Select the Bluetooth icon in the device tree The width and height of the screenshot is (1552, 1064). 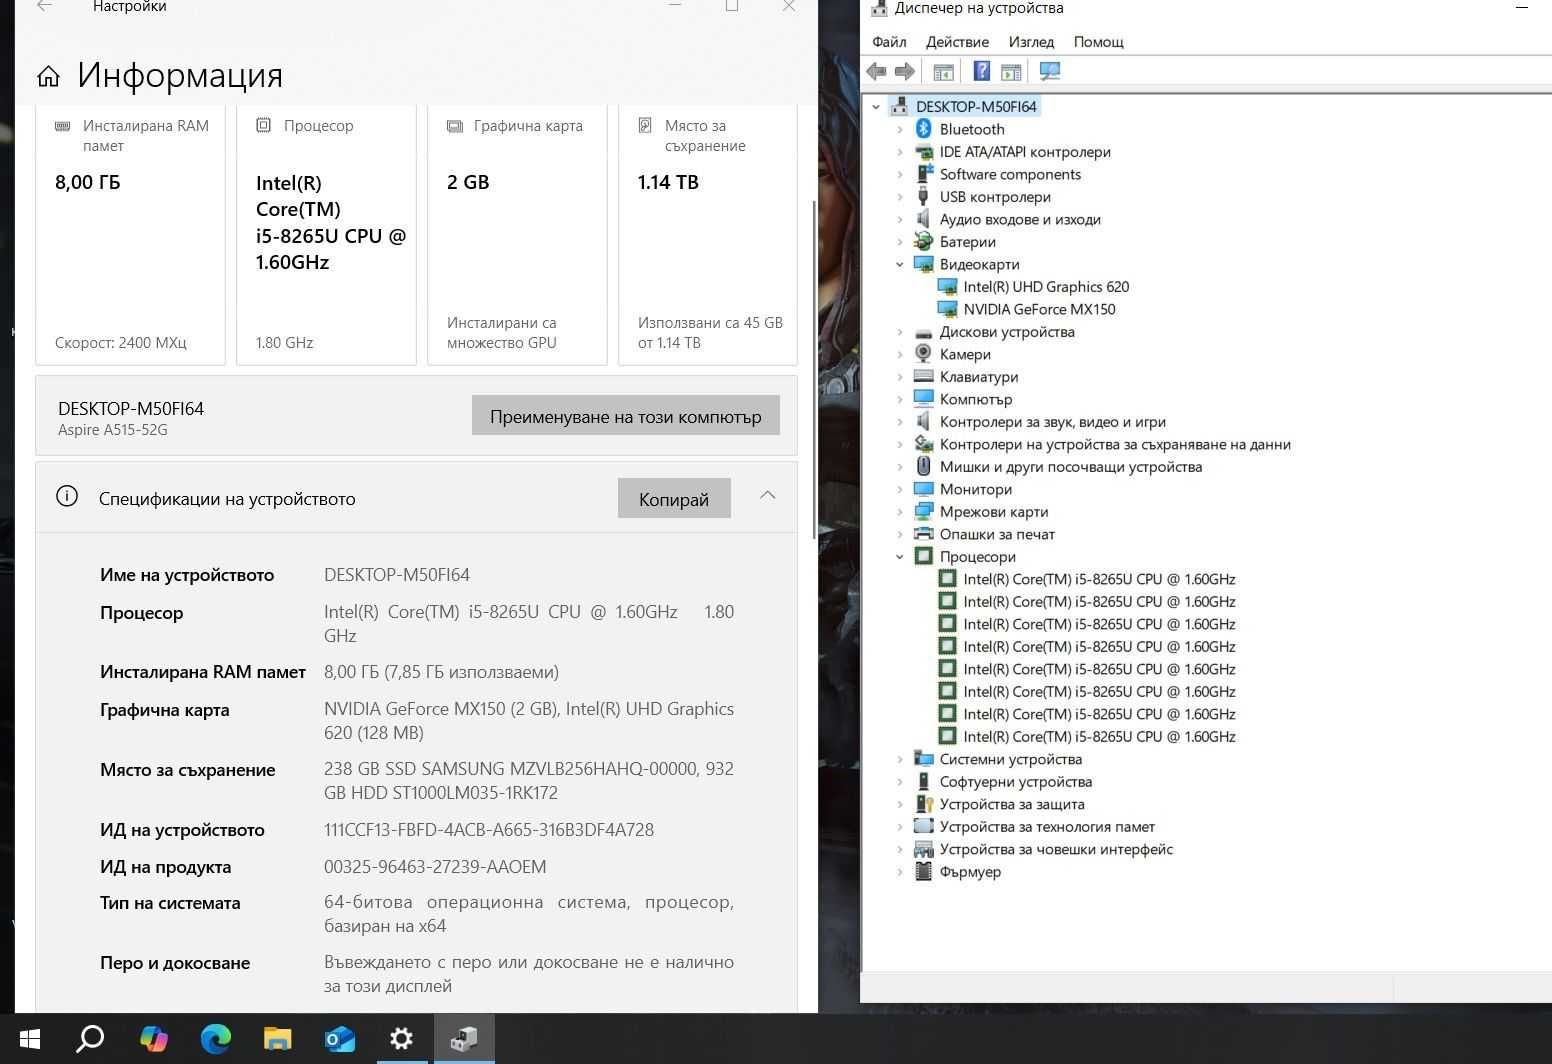[924, 129]
